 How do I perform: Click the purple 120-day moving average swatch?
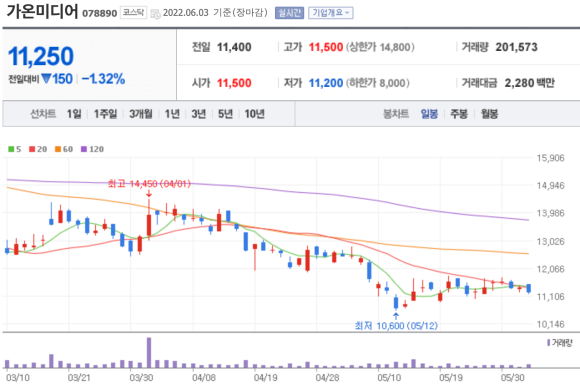pos(84,149)
